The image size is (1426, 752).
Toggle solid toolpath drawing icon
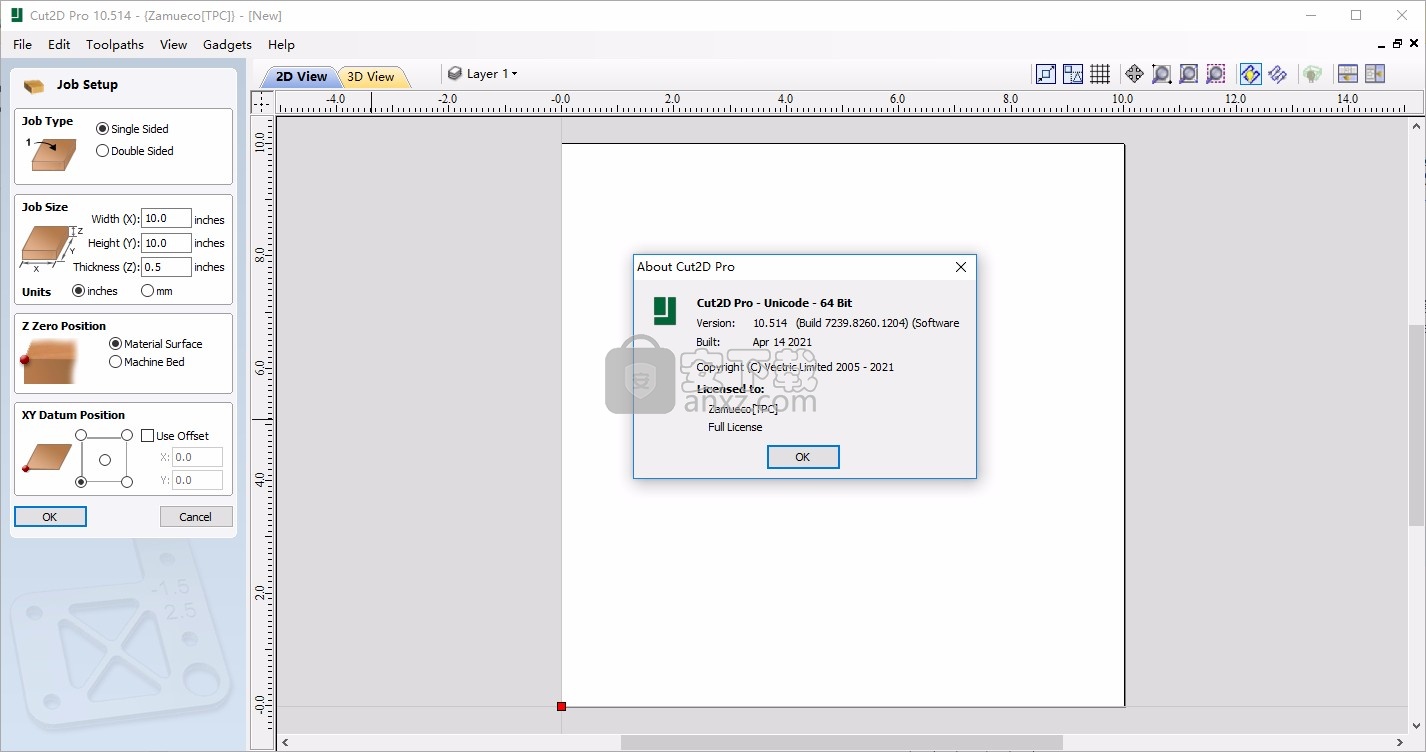pyautogui.click(x=1277, y=74)
